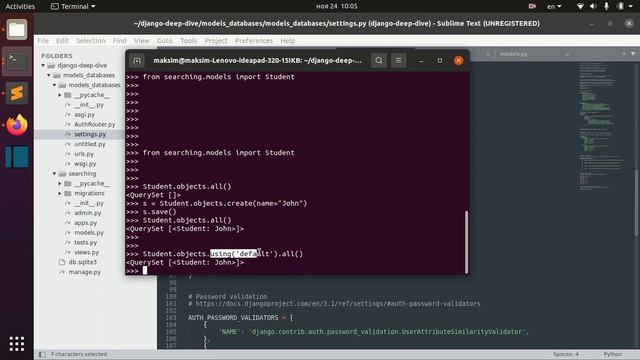Open Find menu
640x360 pixels.
(119, 40)
